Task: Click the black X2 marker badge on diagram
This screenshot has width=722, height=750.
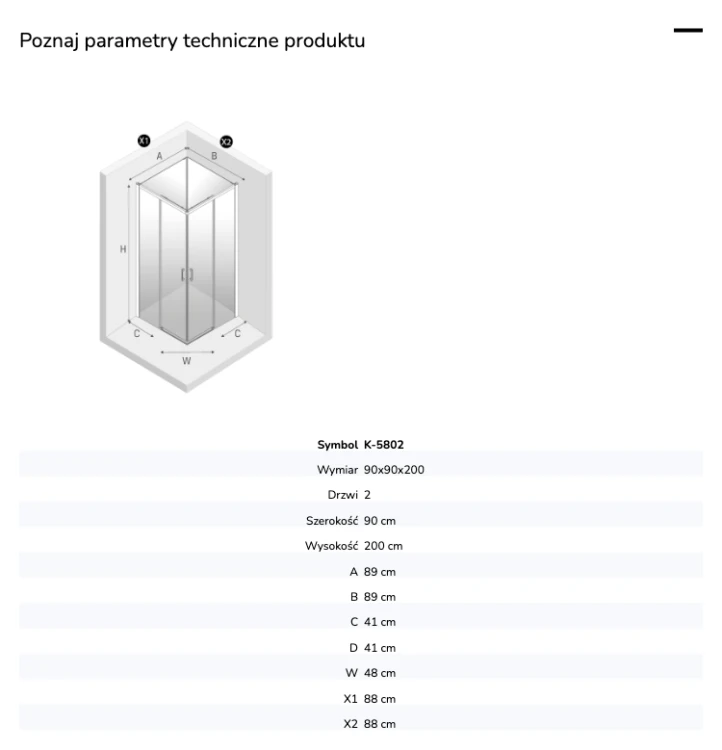Action: tap(226, 142)
